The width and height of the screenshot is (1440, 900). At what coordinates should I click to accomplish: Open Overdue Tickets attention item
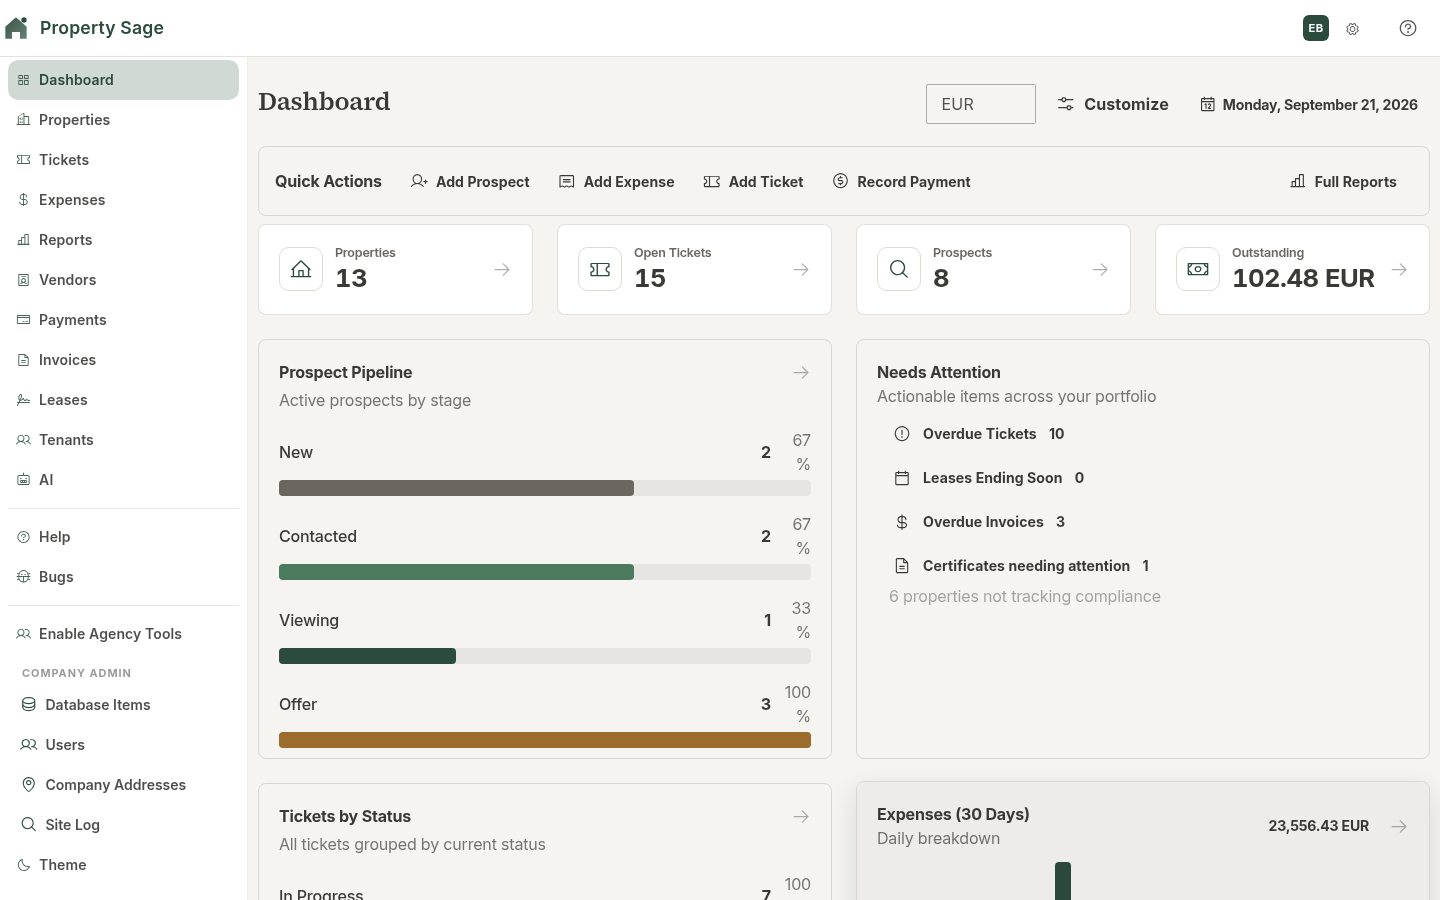[x=979, y=434]
